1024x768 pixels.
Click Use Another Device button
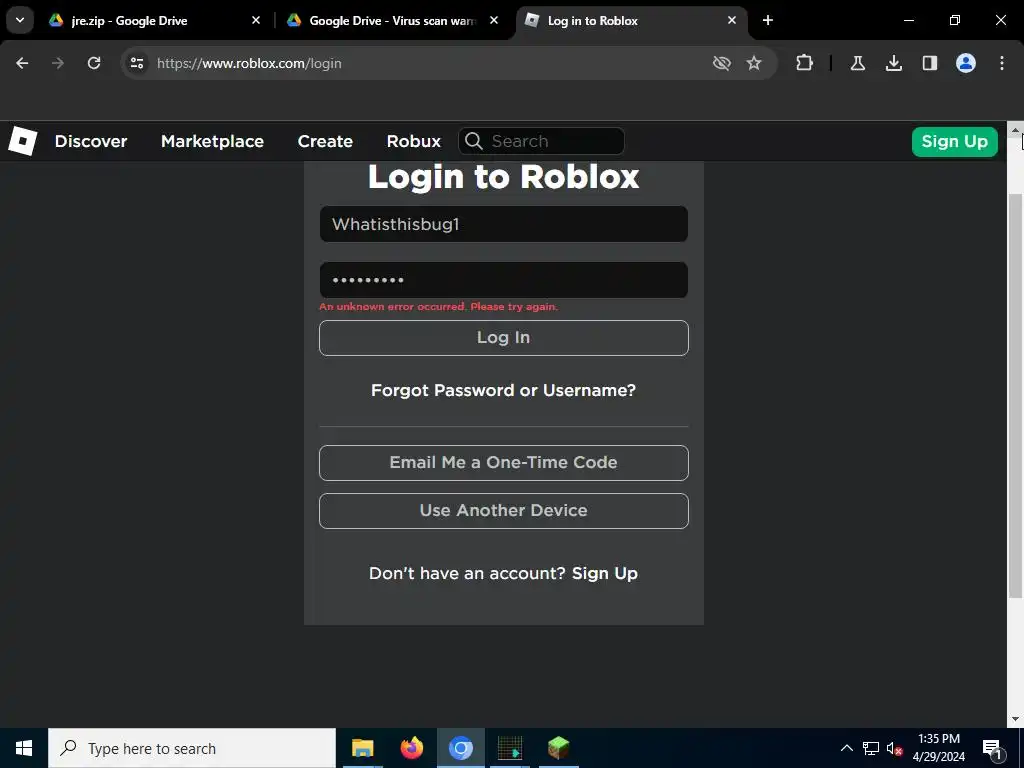pos(504,511)
